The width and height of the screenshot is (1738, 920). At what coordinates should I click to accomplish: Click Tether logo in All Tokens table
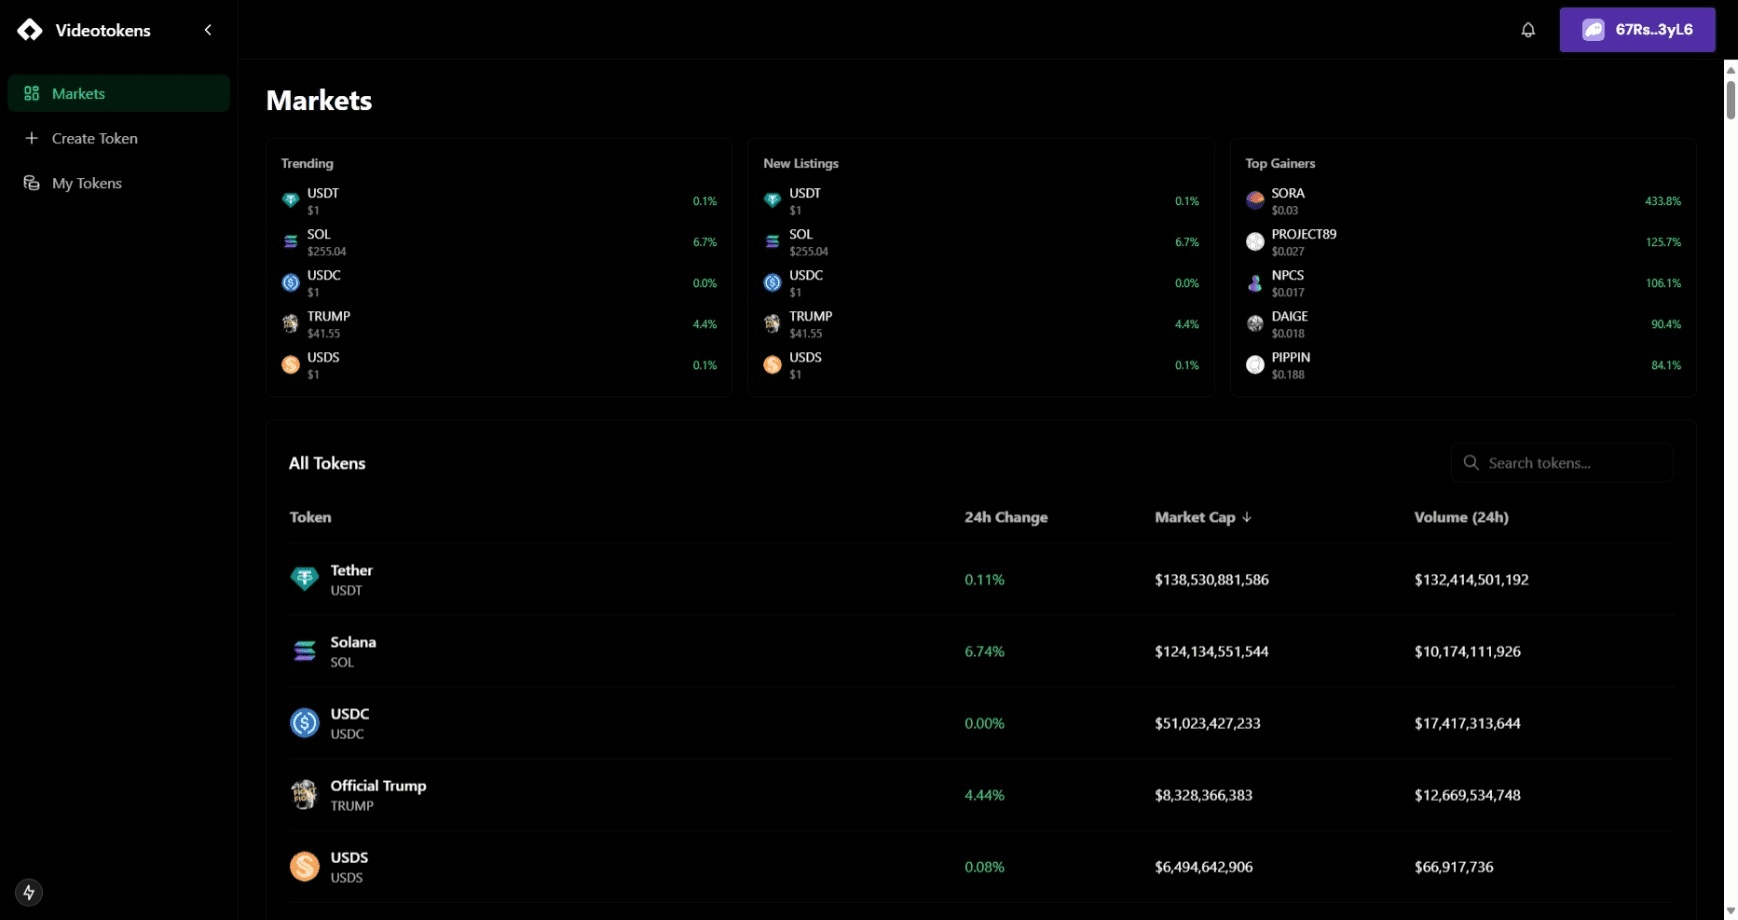point(304,579)
